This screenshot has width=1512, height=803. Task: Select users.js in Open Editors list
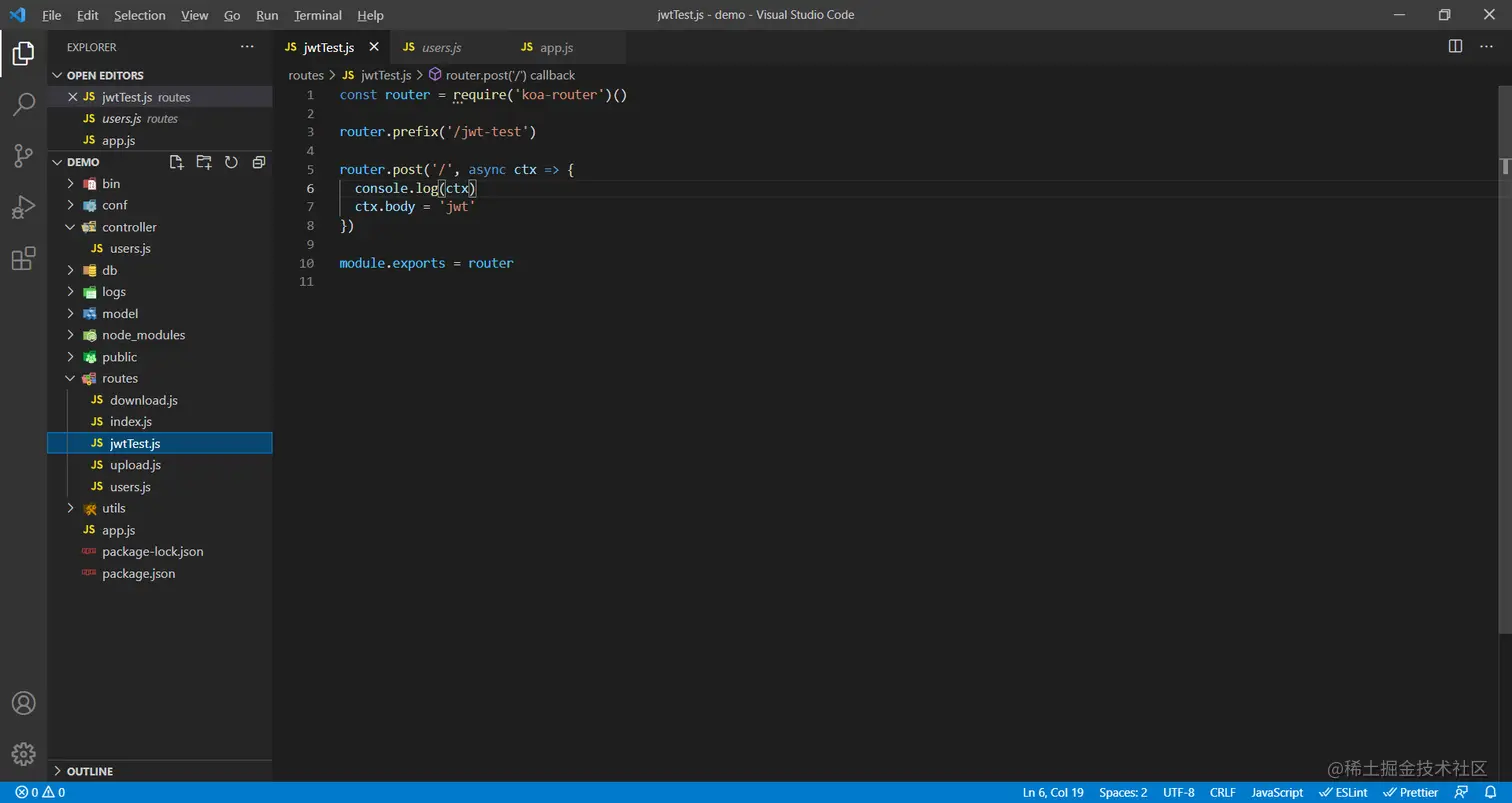pyautogui.click(x=160, y=119)
